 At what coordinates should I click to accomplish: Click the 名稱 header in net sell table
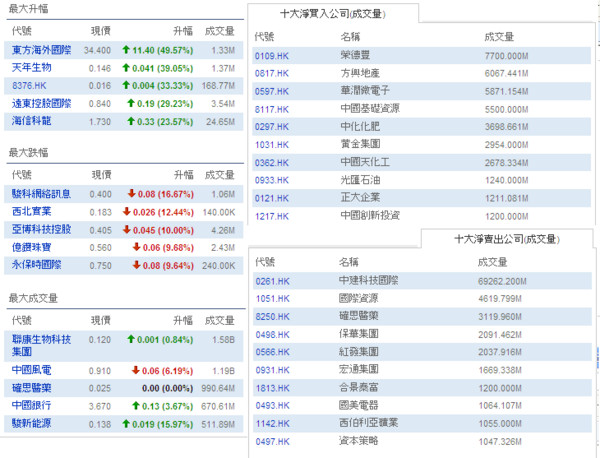pyautogui.click(x=349, y=262)
